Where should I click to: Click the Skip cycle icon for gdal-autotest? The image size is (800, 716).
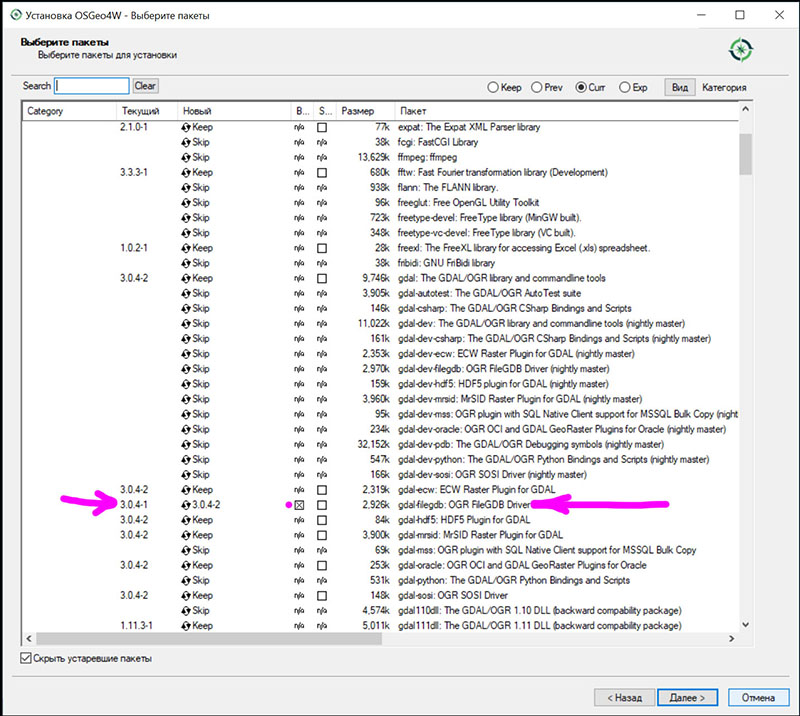tap(186, 293)
